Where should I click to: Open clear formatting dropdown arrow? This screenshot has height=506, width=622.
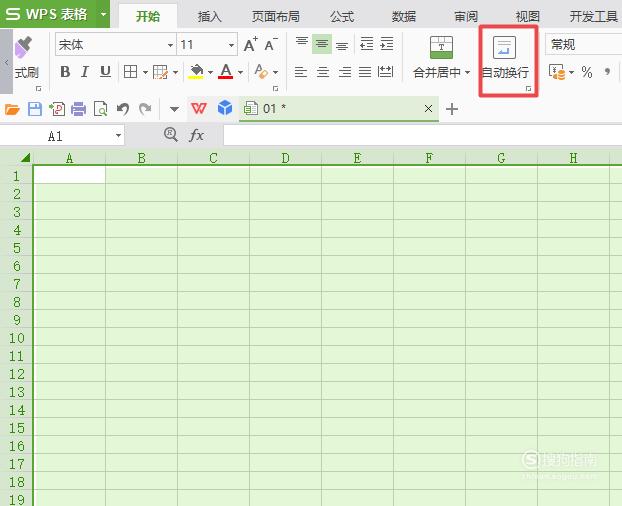(x=275, y=72)
